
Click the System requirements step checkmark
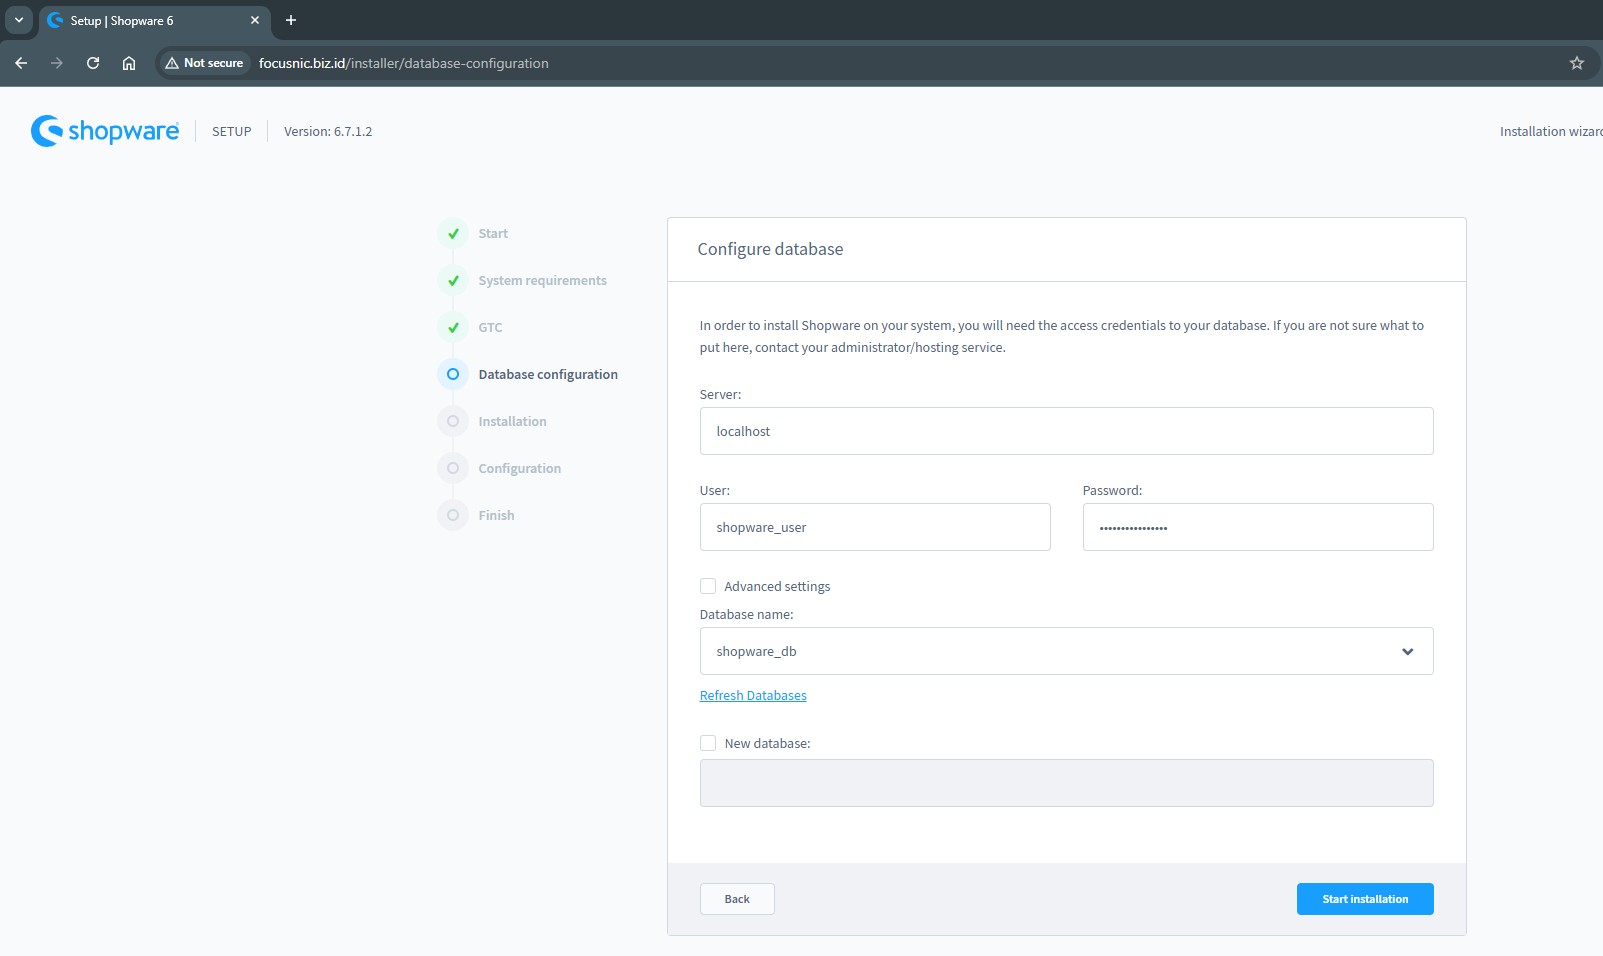453,281
